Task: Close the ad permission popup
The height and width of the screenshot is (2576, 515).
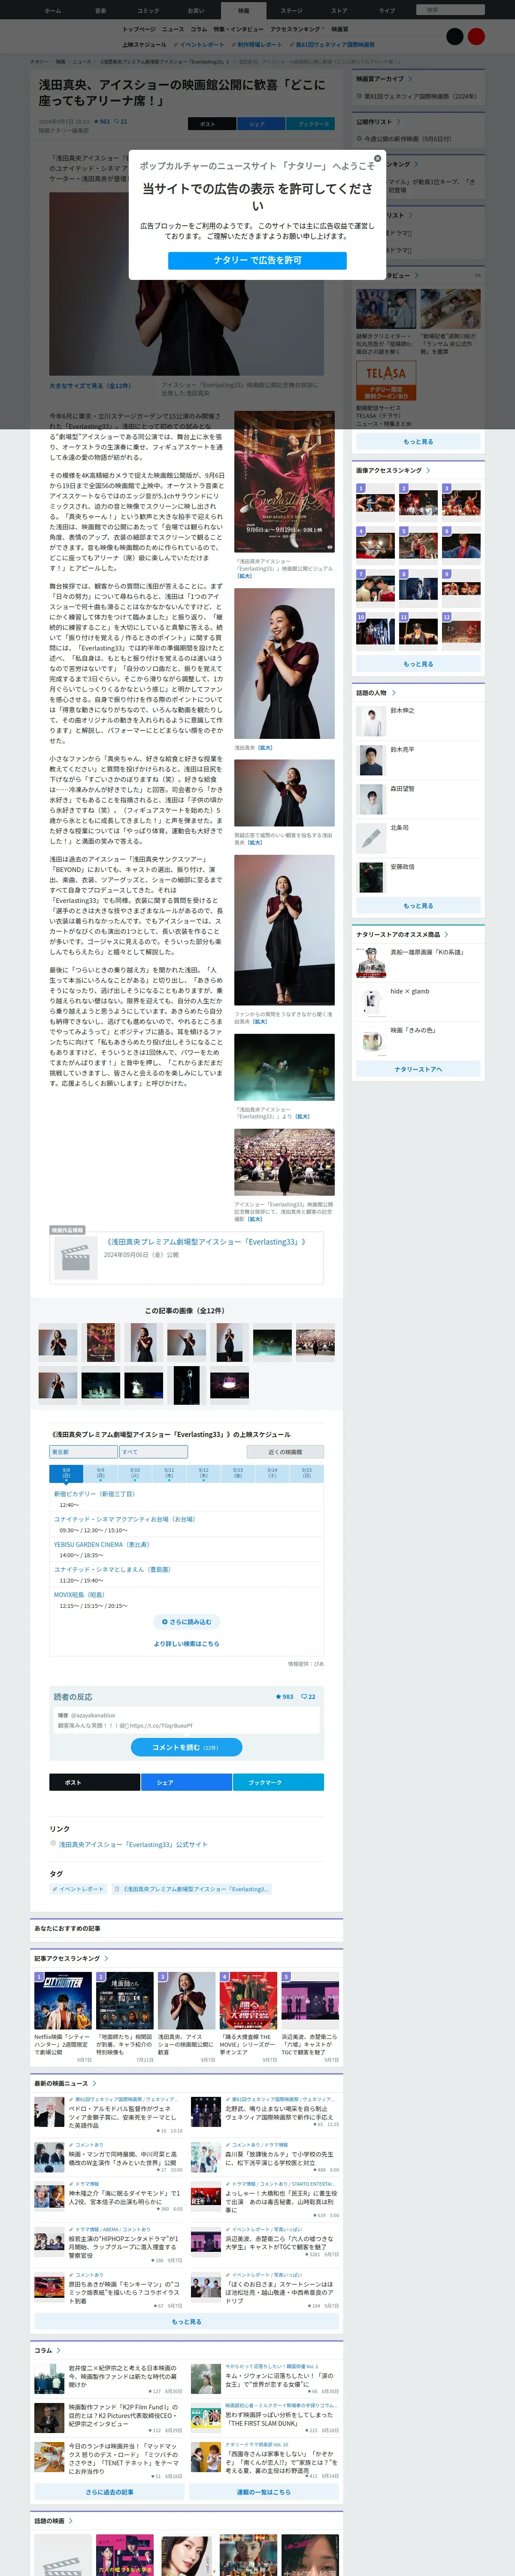Action: (x=377, y=158)
